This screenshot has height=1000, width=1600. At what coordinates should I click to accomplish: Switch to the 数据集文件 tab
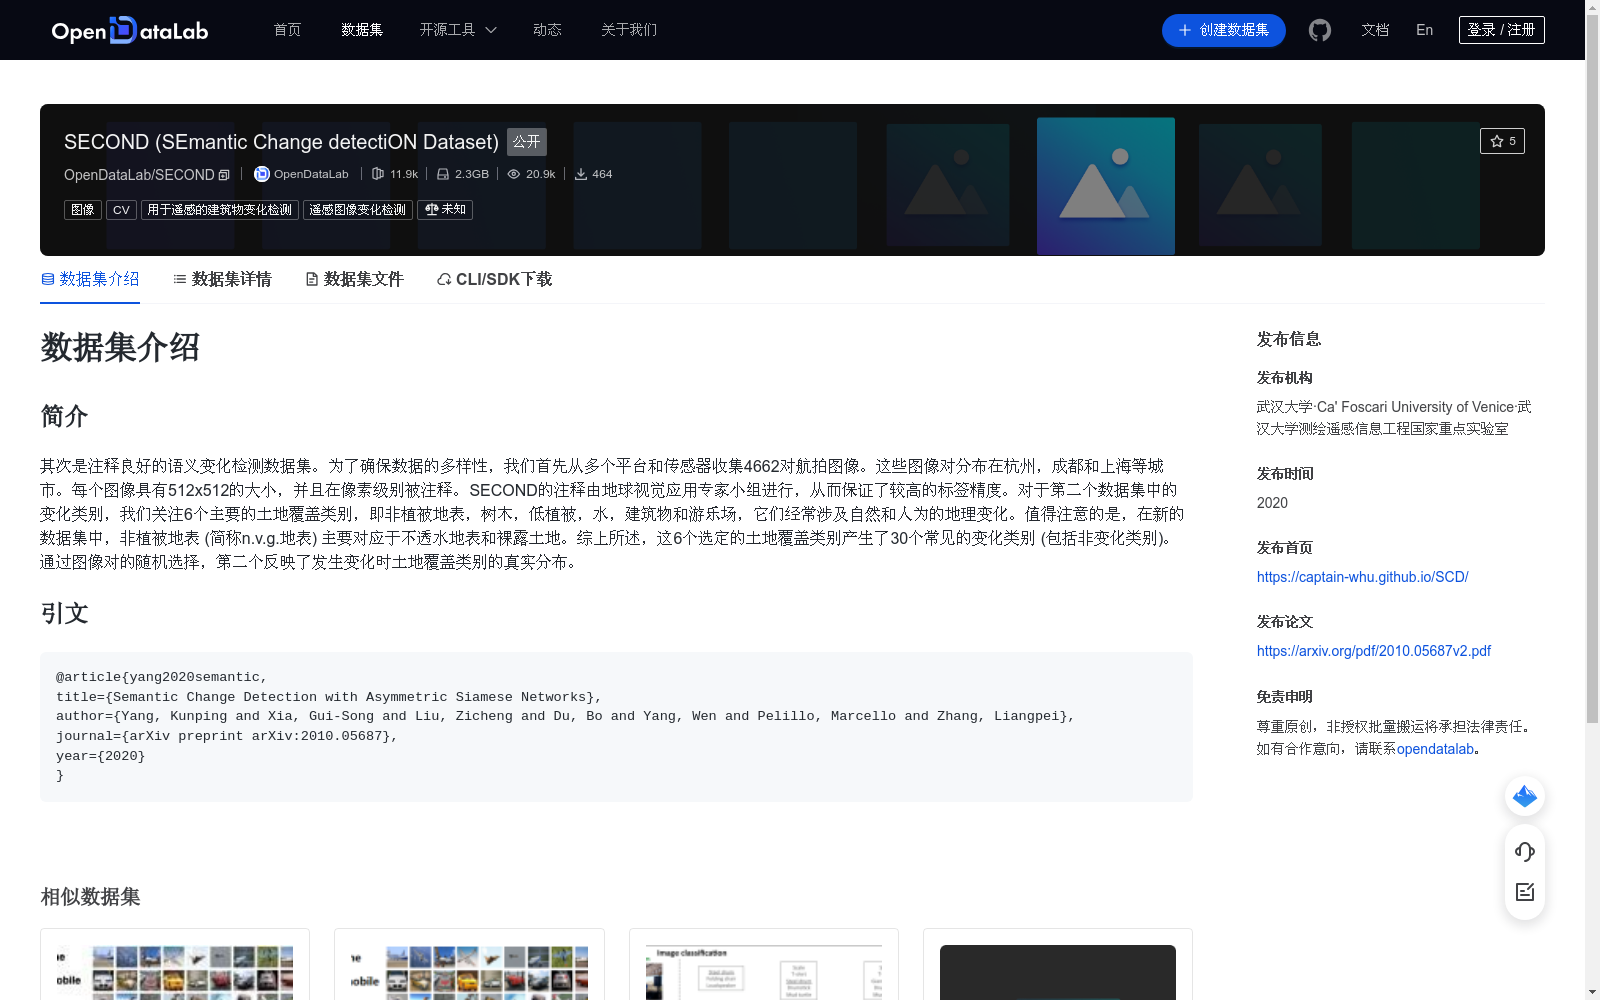354,279
